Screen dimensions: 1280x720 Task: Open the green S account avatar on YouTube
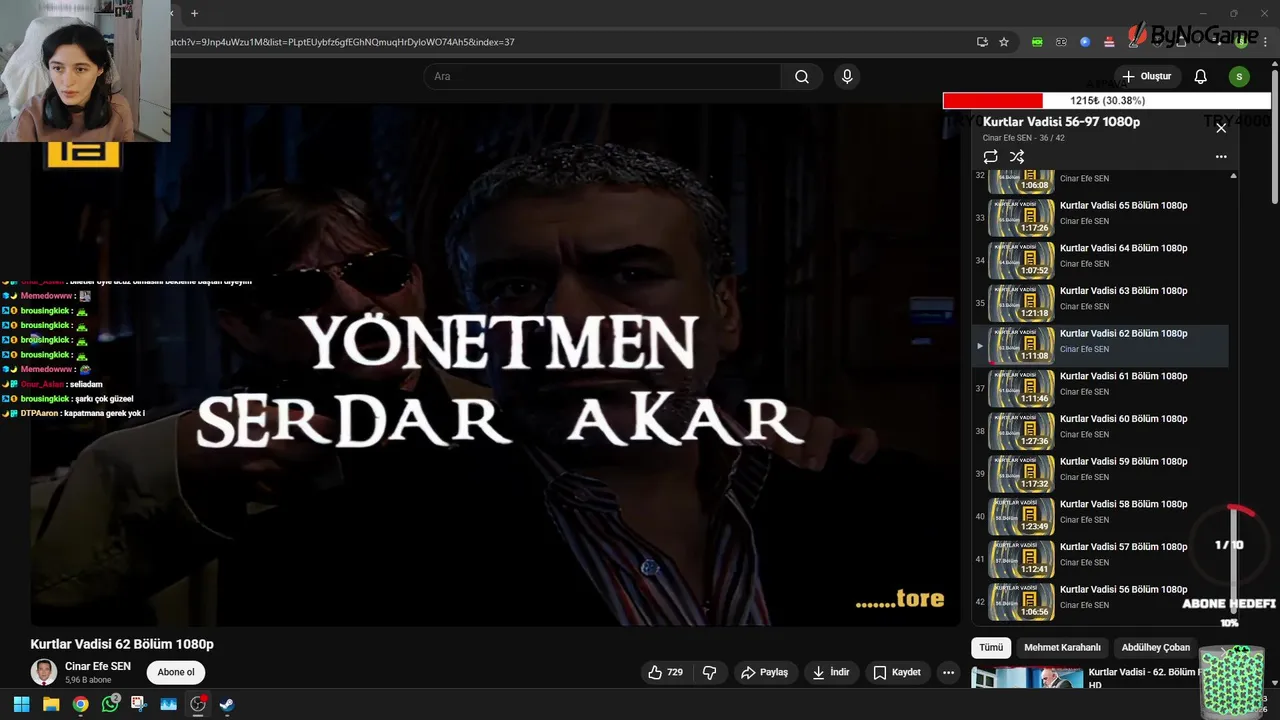pyautogui.click(x=1239, y=77)
